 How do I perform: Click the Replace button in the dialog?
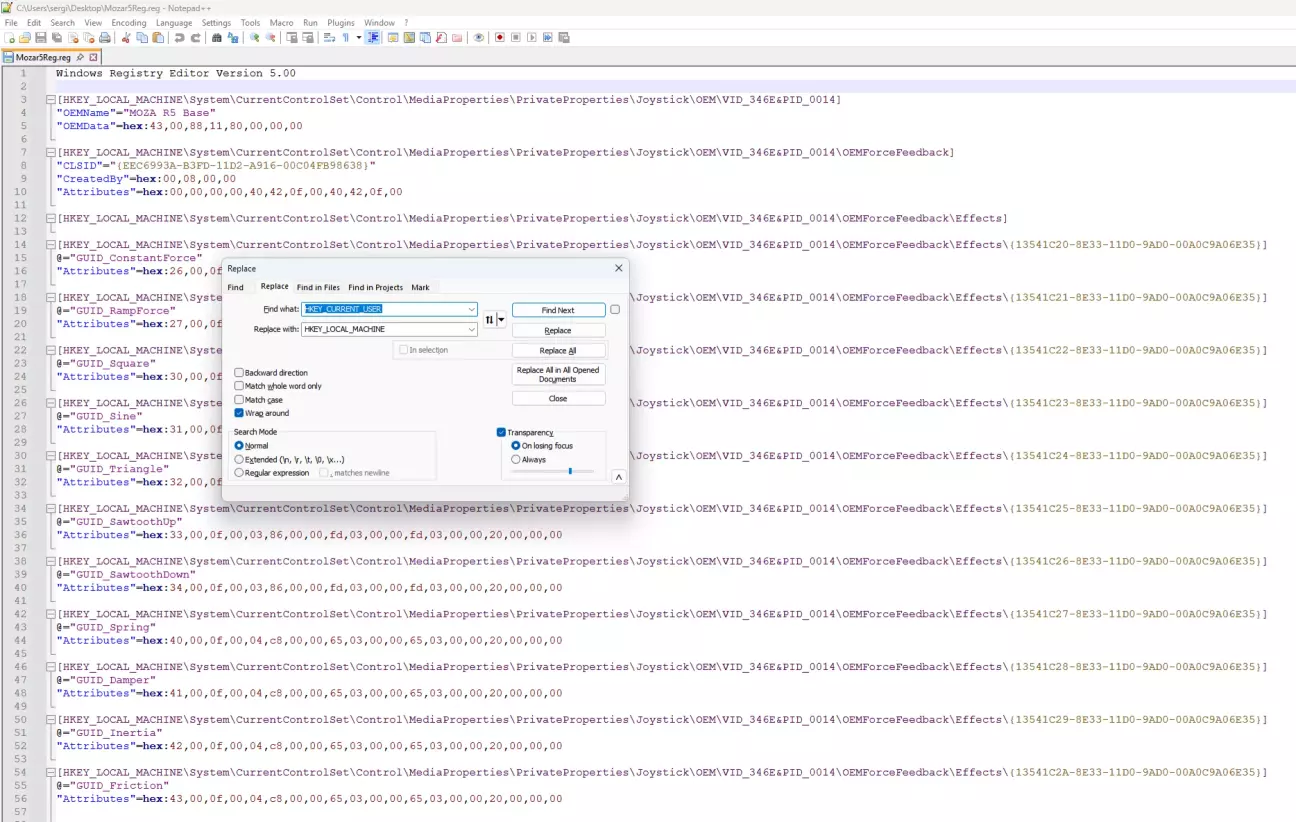tap(558, 330)
